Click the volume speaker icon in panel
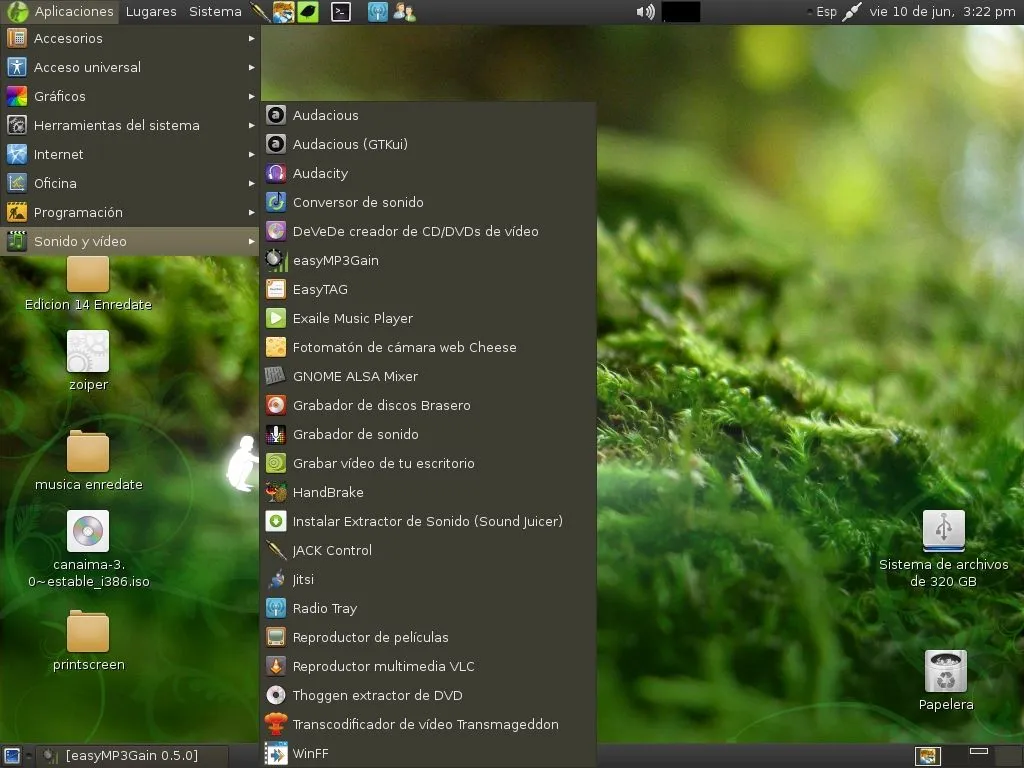 645,12
